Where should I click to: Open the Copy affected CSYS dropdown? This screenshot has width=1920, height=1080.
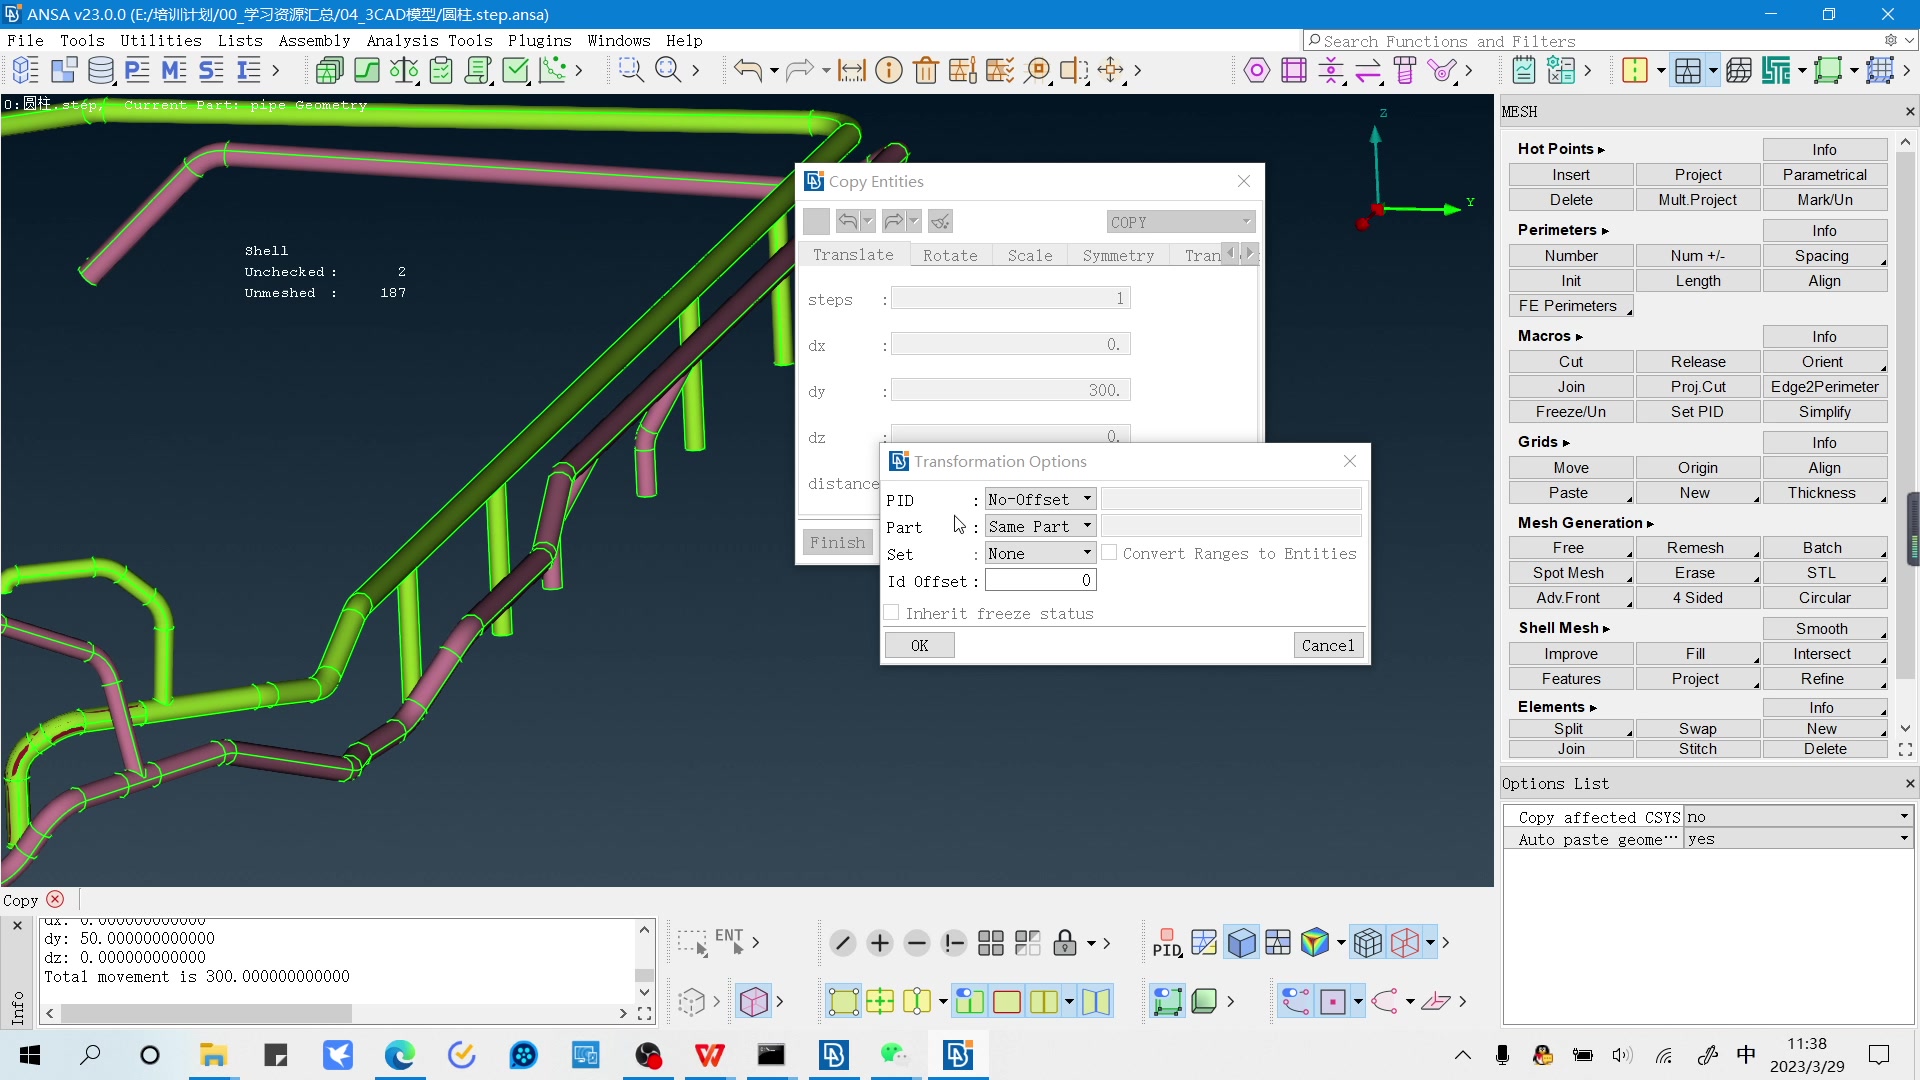[x=1799, y=816]
